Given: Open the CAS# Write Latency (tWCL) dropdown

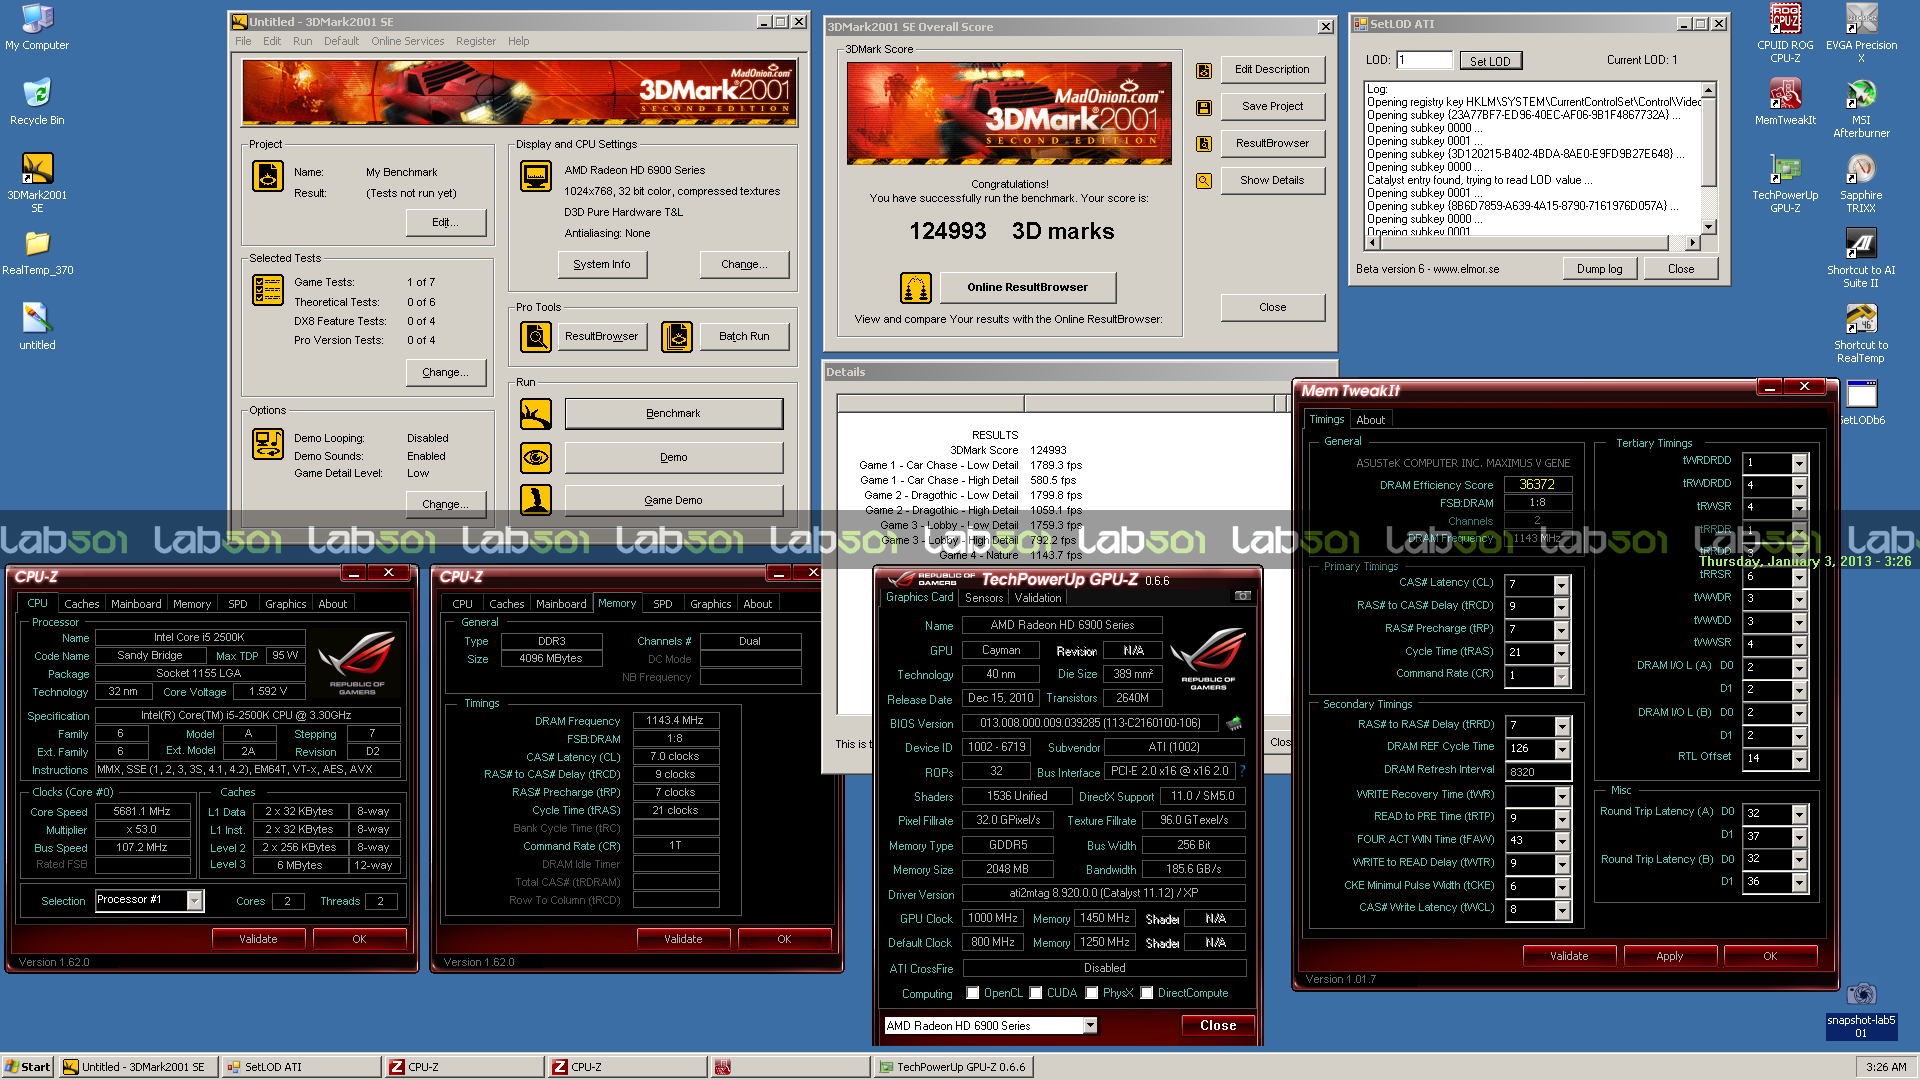Looking at the screenshot, I should (1563, 910).
